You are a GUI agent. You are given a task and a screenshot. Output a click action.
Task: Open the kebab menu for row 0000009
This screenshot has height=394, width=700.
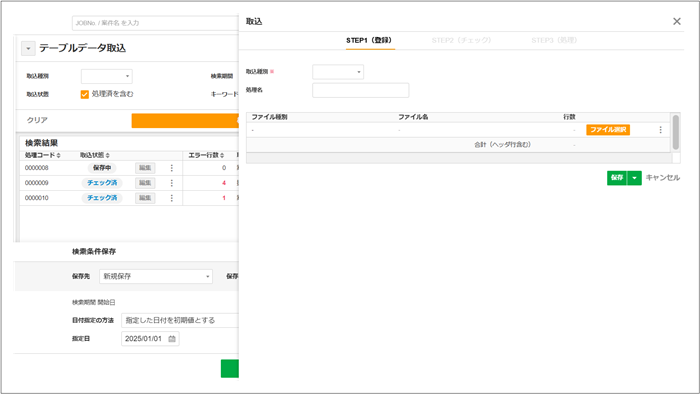click(x=171, y=183)
